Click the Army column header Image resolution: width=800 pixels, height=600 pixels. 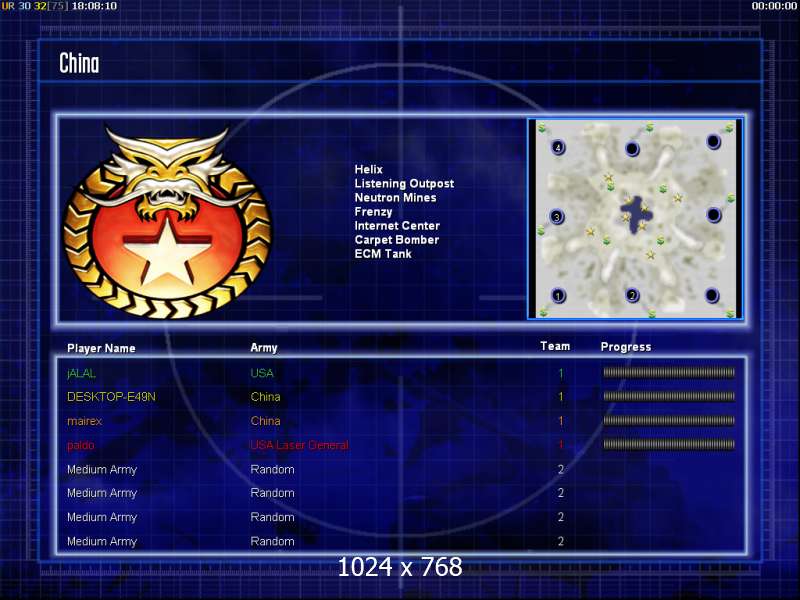coord(263,348)
